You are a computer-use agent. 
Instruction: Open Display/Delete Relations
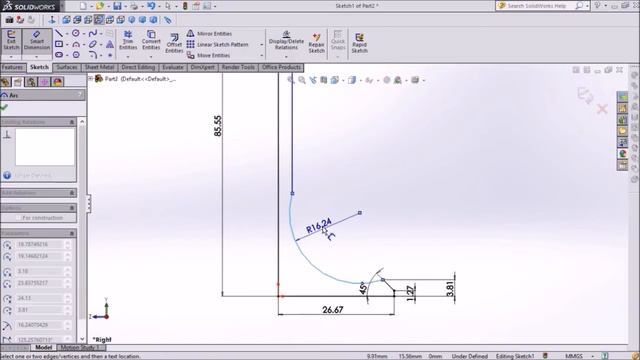coord(286,40)
